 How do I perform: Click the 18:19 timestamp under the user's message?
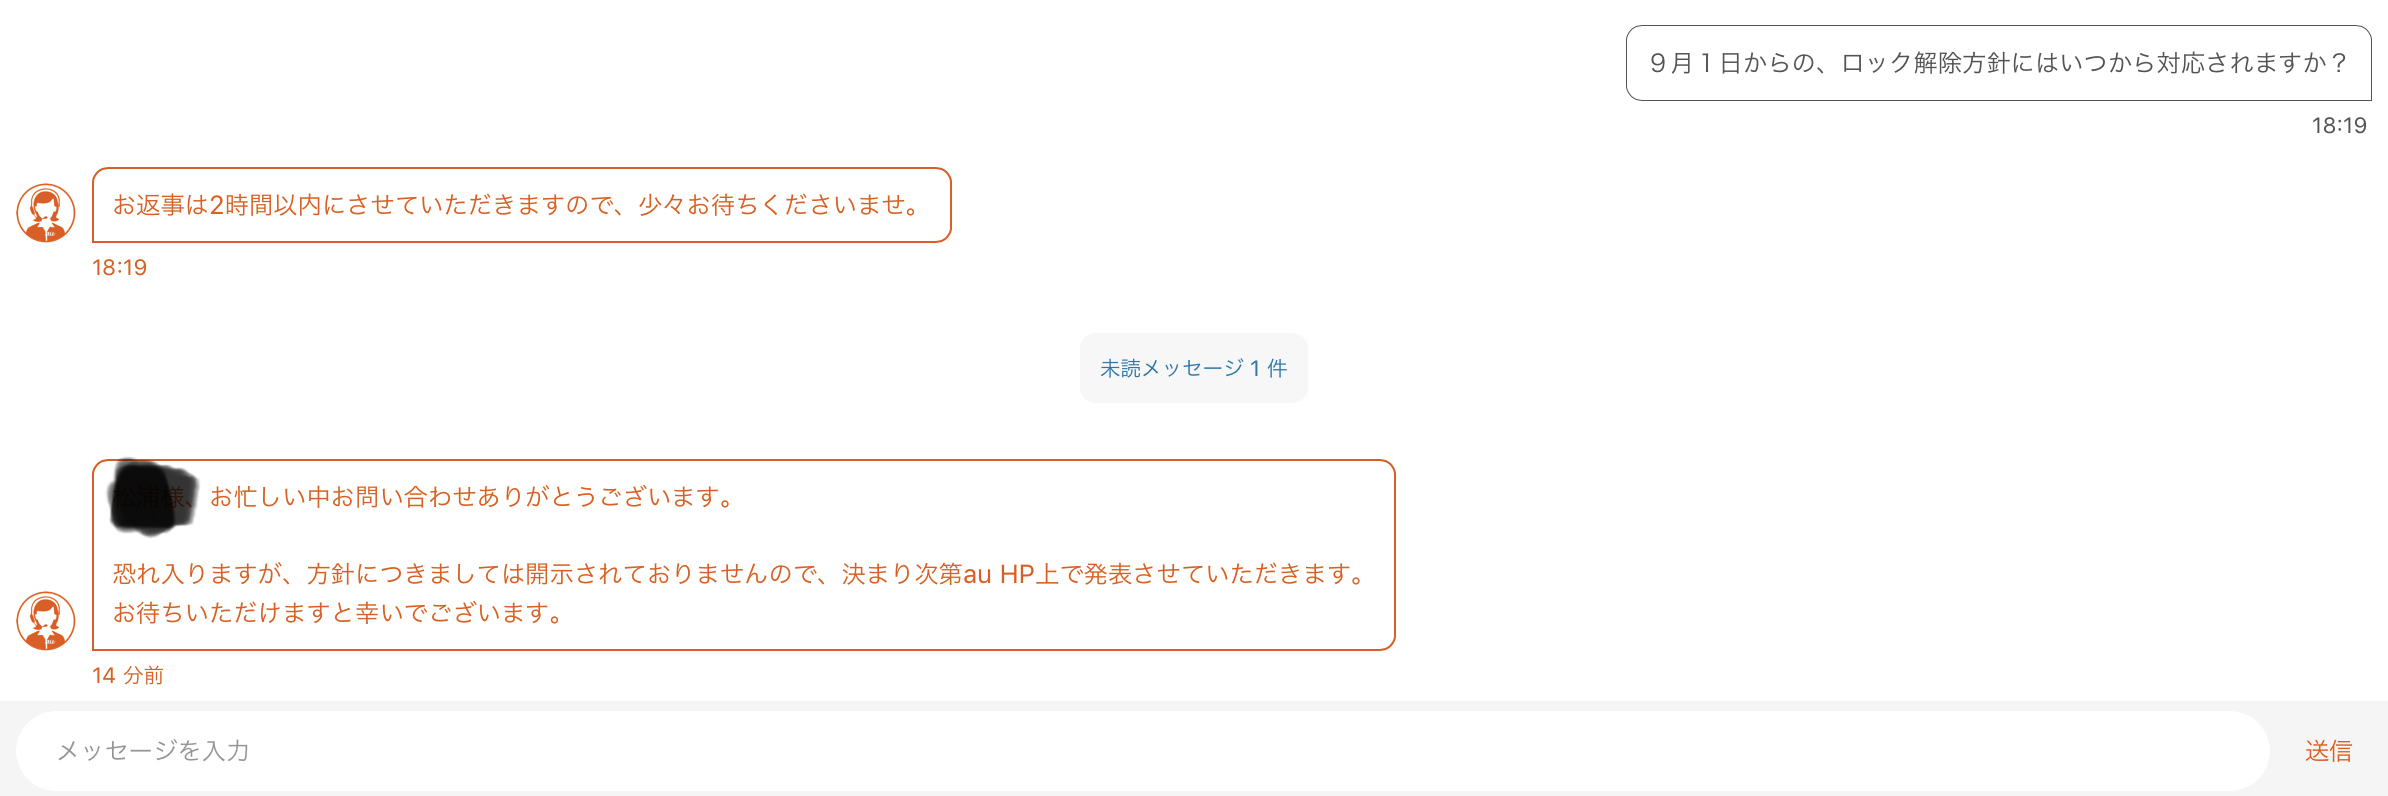pos(2338,125)
